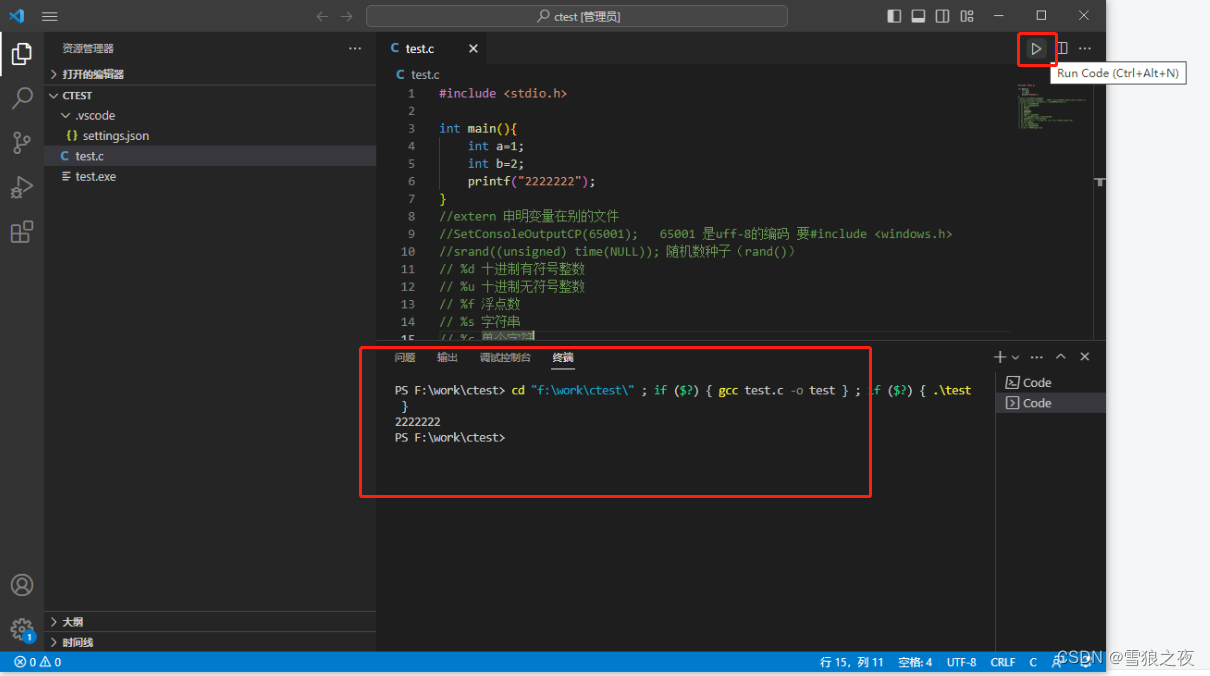Switch to the 问题 panel tab
Viewport: 1210px width, 676px height.
point(404,357)
